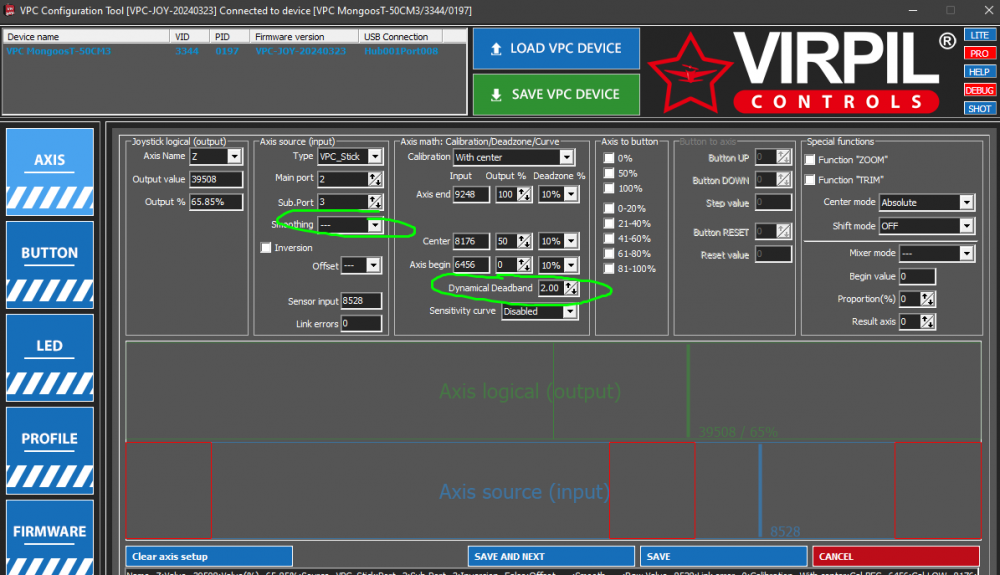Click the Axis begin Output % stepper
The image size is (1000, 575).
coord(524,265)
